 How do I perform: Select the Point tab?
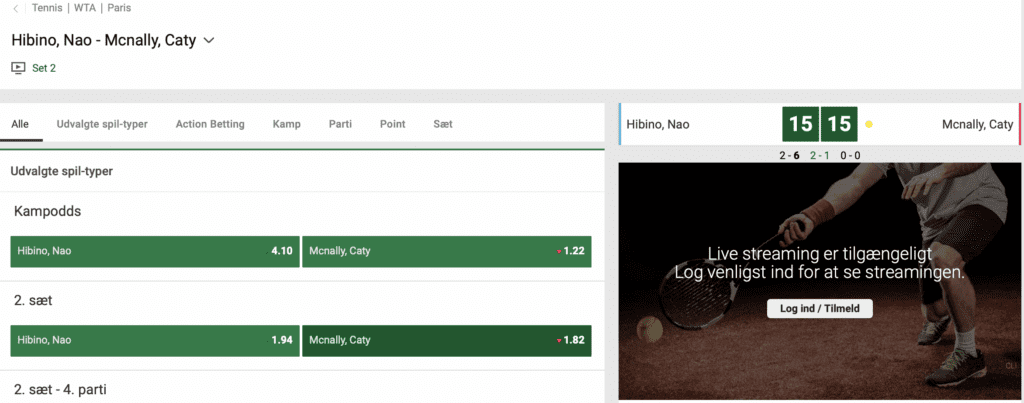392,124
